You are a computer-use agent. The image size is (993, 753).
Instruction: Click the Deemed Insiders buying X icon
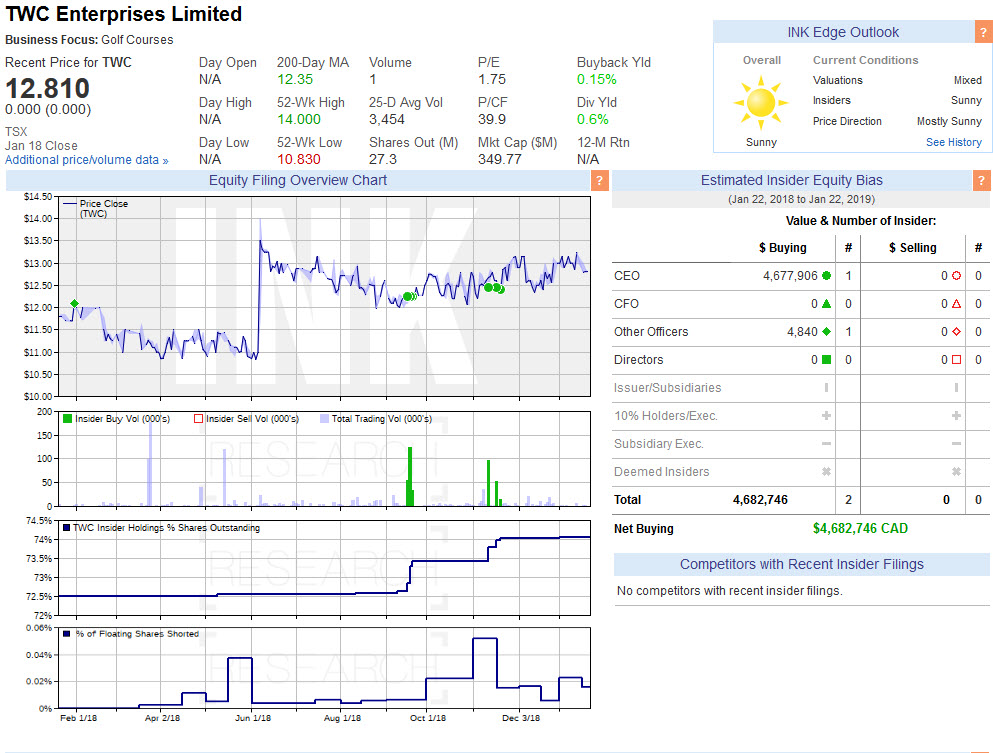(826, 472)
